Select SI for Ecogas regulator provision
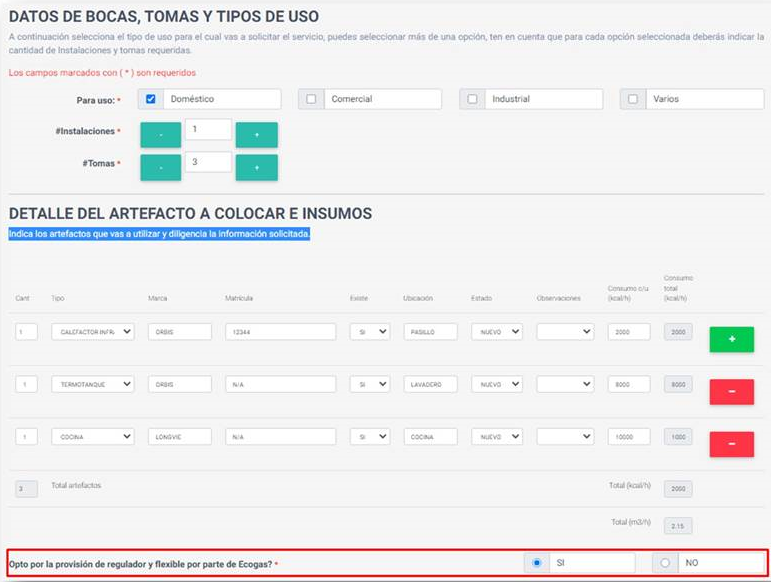Viewport: 771px width, 582px height. [538, 563]
